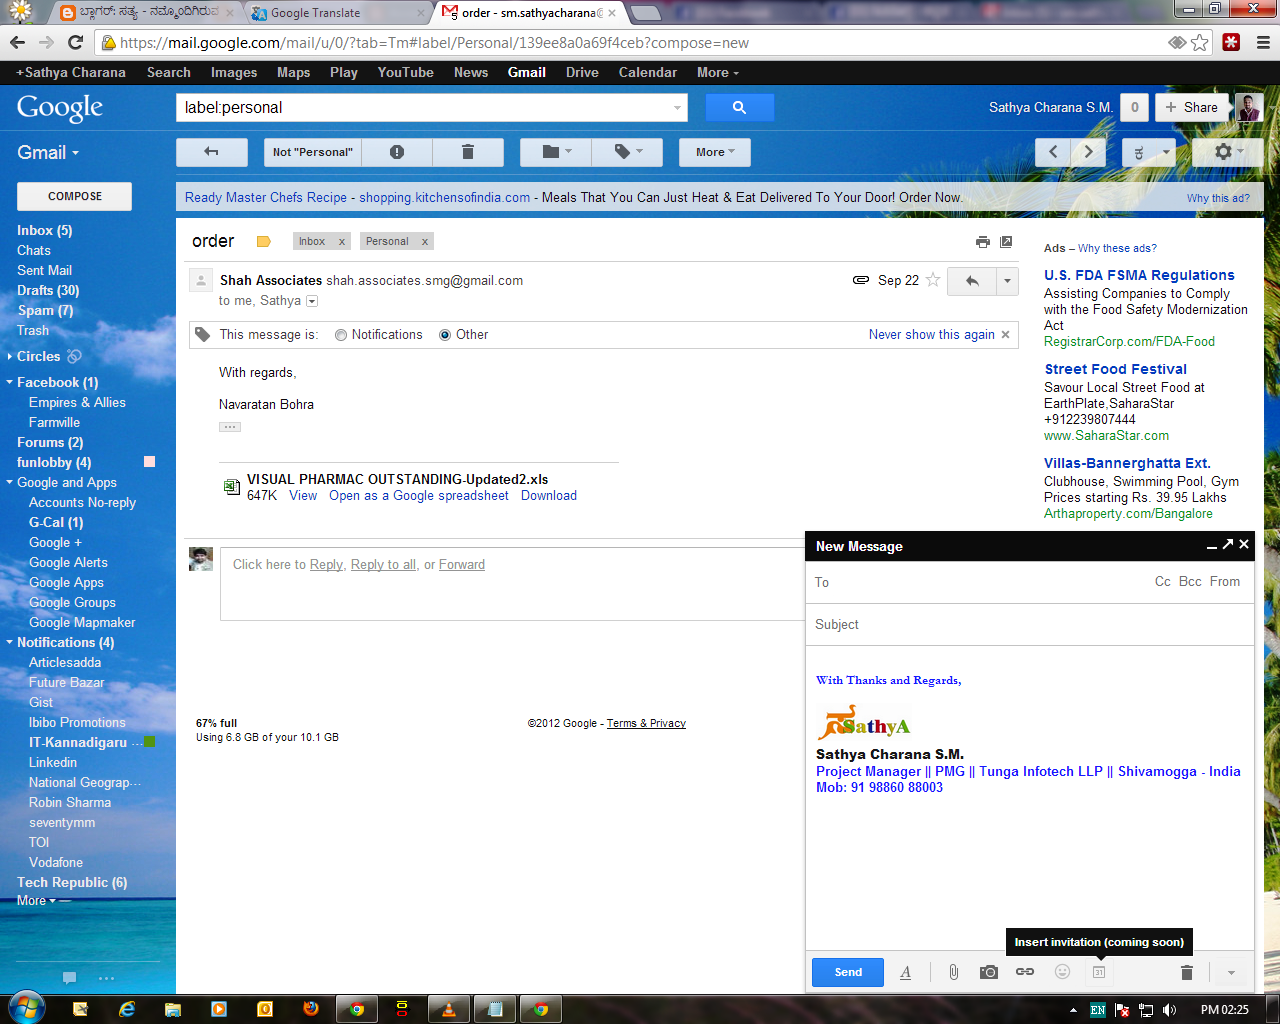Viewport: 1280px width, 1024px height.
Task: Discard the draft using compose trash icon
Action: [1186, 972]
